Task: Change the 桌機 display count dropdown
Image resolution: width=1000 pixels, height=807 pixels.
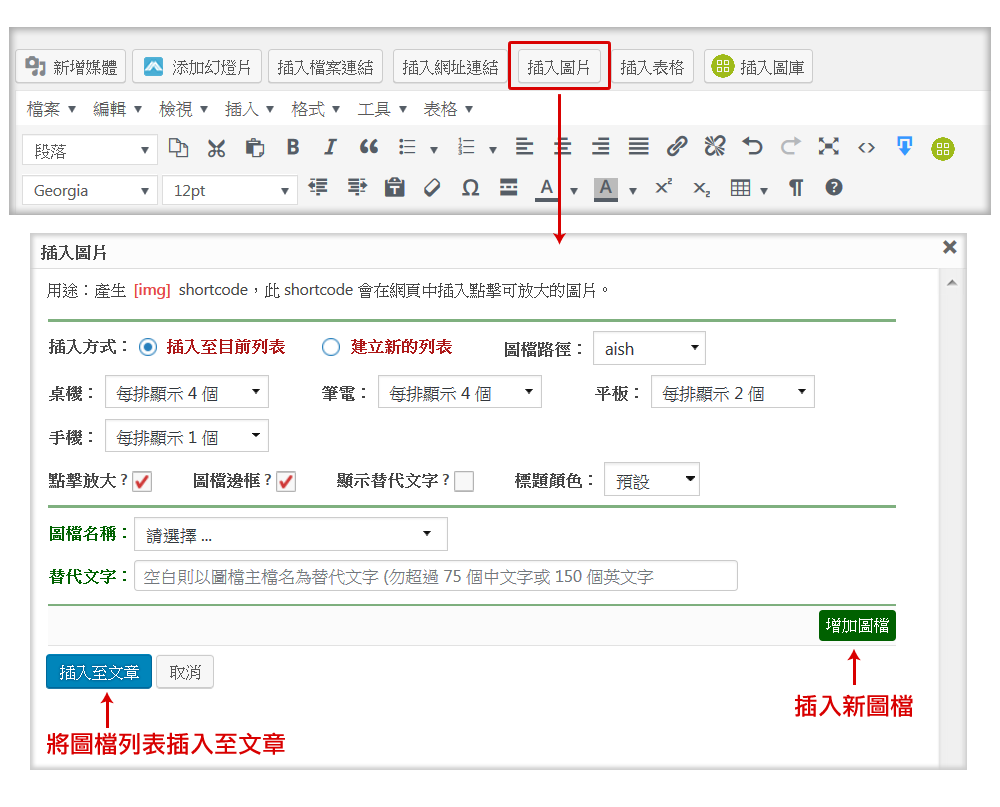Action: (x=186, y=393)
